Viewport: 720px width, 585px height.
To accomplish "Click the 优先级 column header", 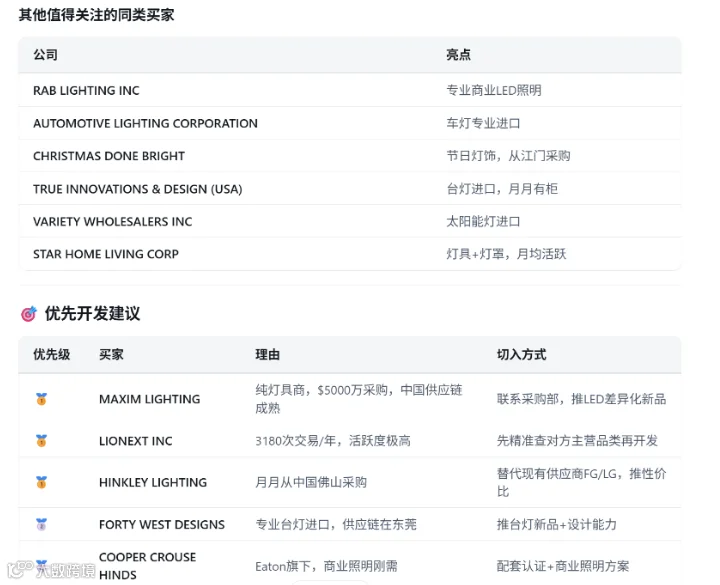I will point(51,354).
